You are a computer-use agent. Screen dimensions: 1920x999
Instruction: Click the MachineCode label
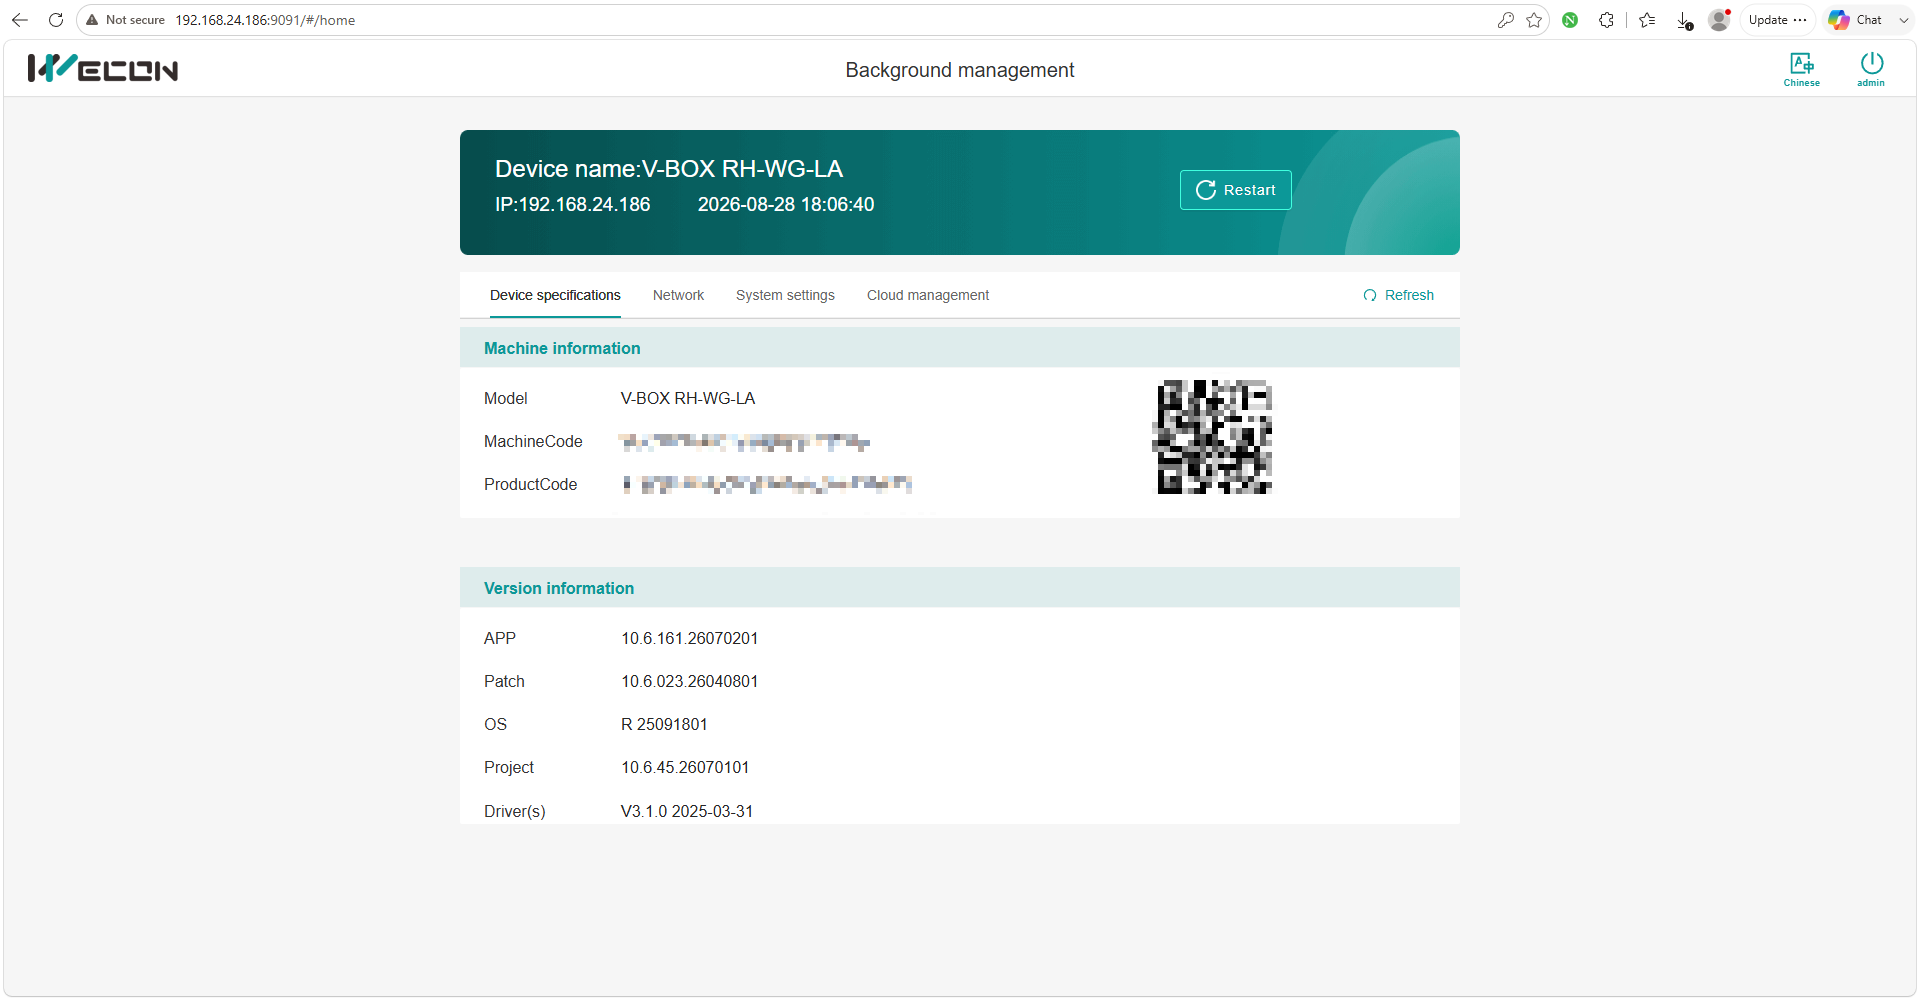point(533,441)
